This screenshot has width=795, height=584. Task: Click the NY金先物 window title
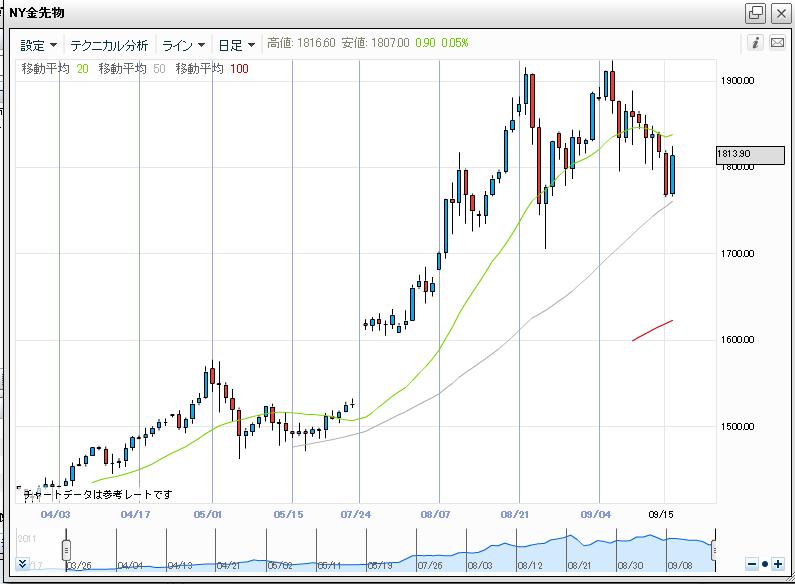[x=37, y=13]
